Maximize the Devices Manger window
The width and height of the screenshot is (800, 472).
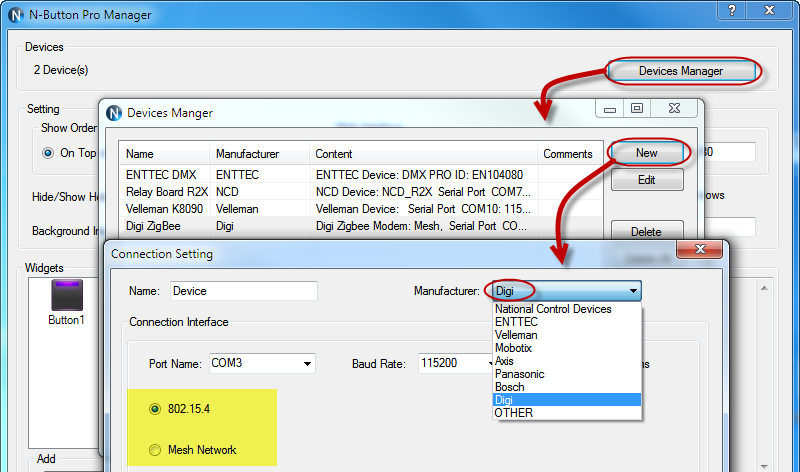pyautogui.click(x=637, y=108)
